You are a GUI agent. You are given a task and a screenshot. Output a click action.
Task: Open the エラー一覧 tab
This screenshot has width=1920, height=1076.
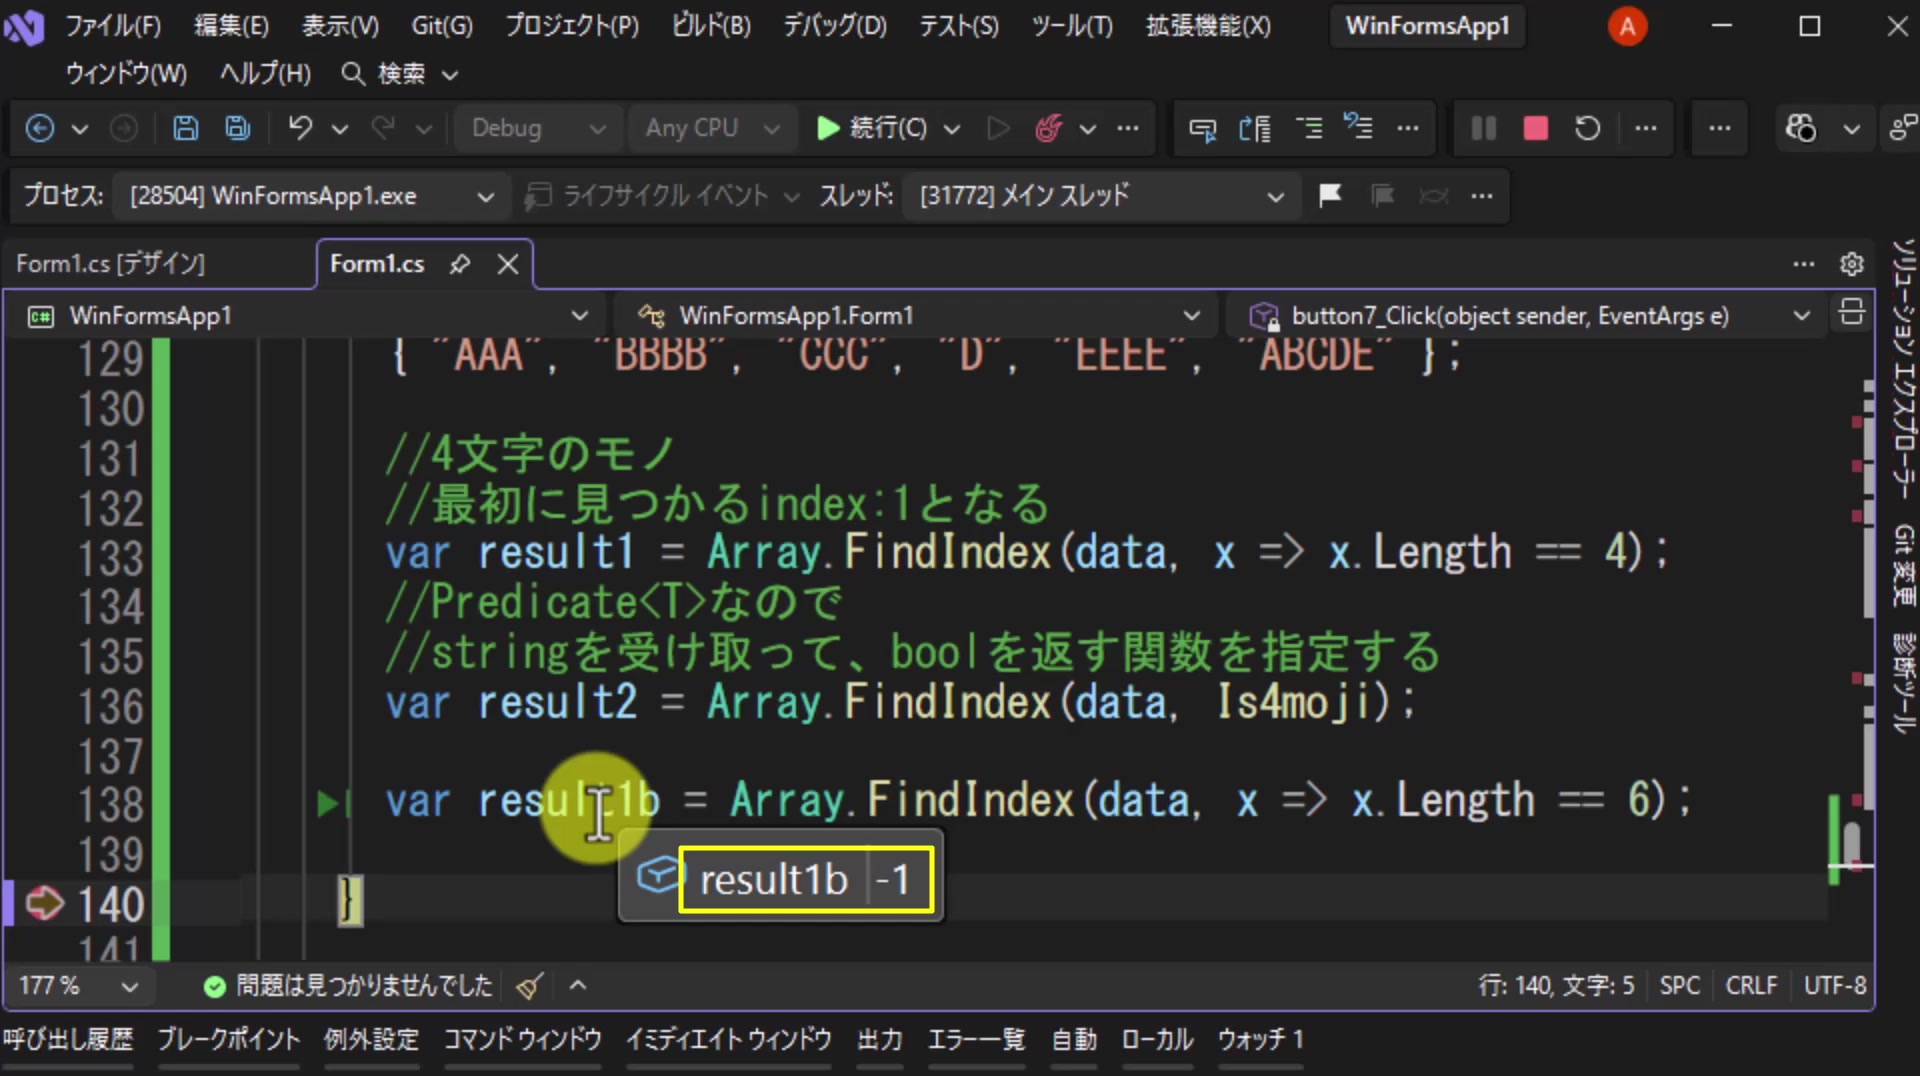[x=976, y=1040]
